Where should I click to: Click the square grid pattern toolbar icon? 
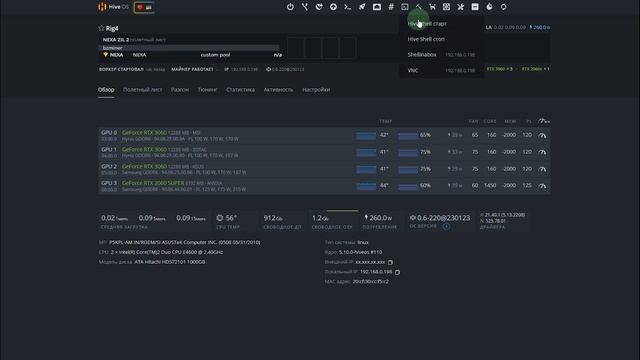(x=447, y=7)
